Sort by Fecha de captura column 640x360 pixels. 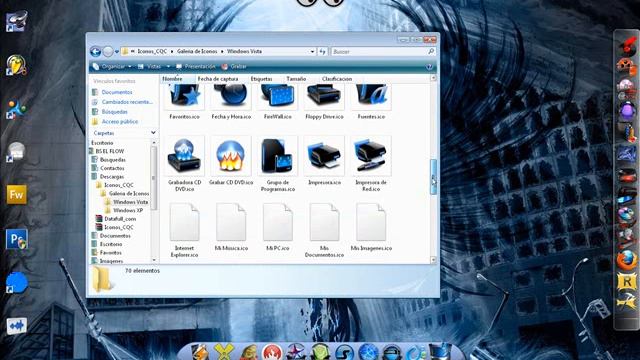(x=218, y=79)
